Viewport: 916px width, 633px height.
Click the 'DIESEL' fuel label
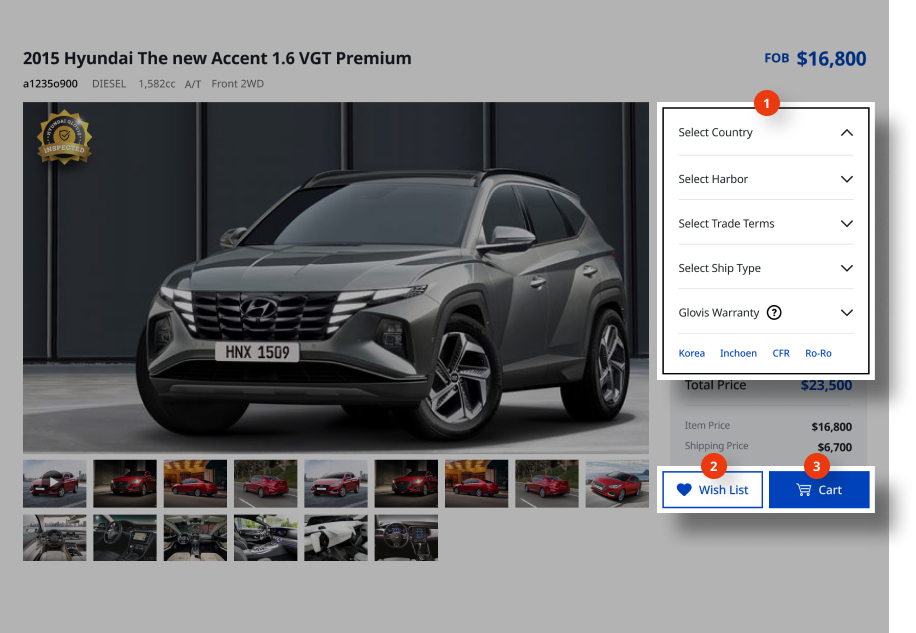coord(109,84)
